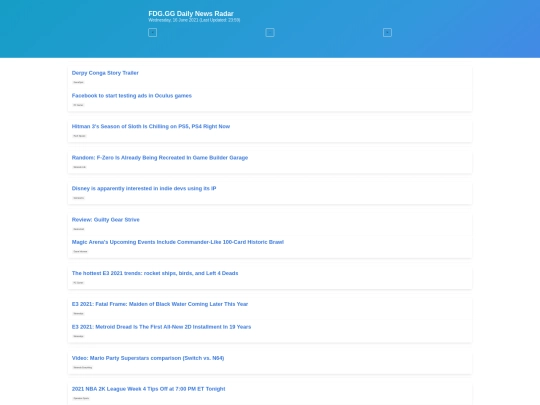Image resolution: width=540 pixels, height=405 pixels.
Task: Click source tag under Fatal Frame headline
Action: tap(79, 314)
